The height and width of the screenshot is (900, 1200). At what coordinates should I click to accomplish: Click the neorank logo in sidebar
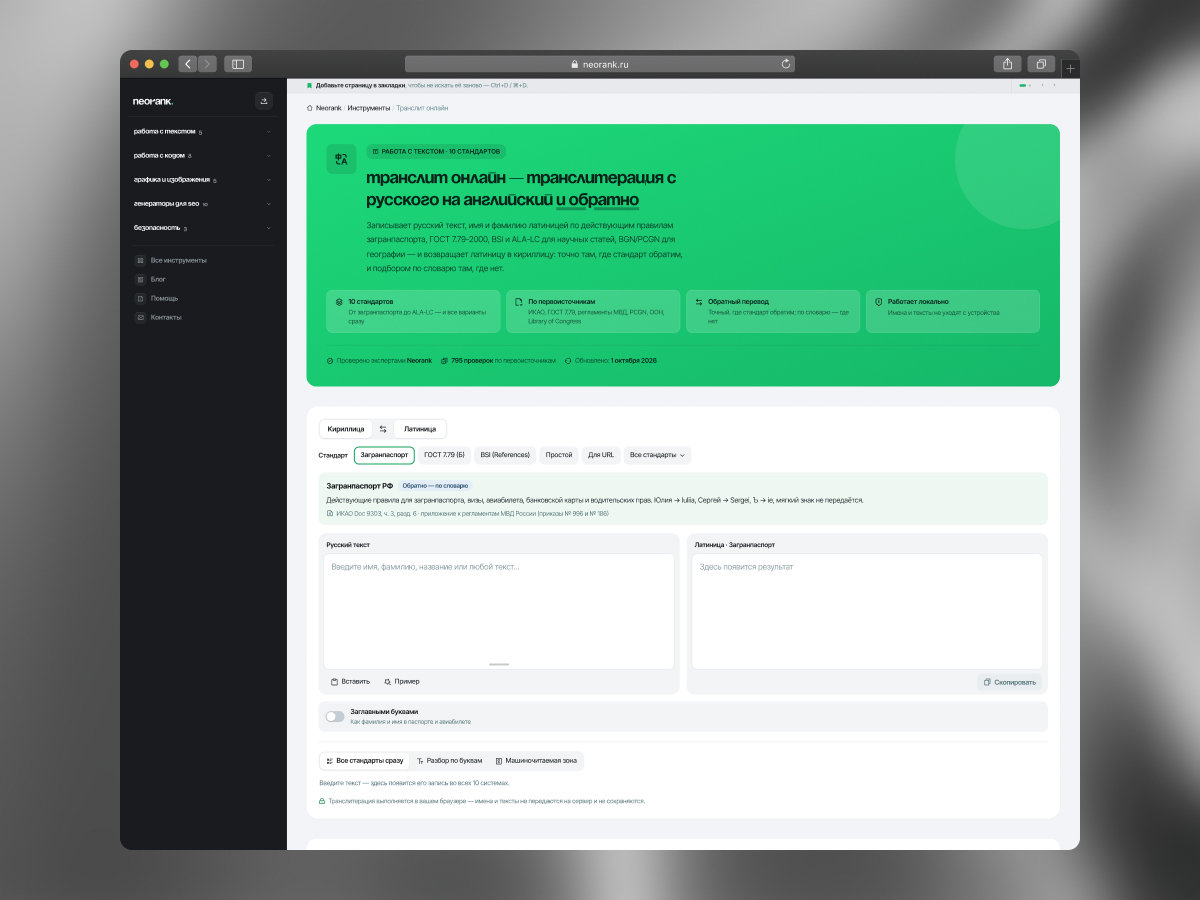pyautogui.click(x=153, y=101)
